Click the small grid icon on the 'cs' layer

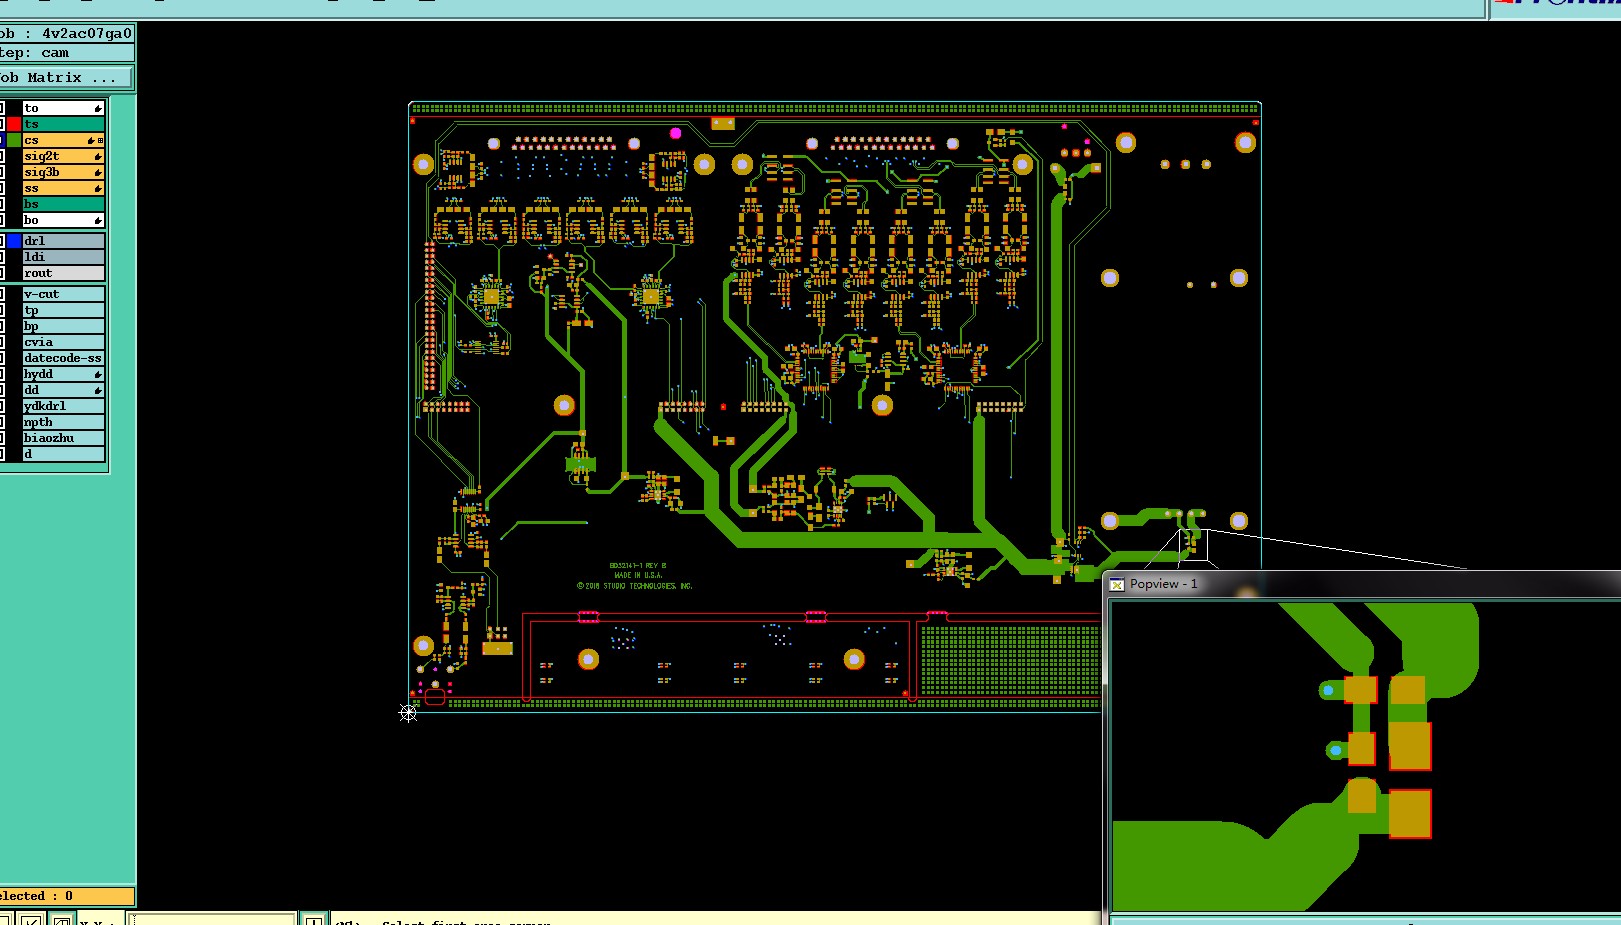tap(100, 141)
